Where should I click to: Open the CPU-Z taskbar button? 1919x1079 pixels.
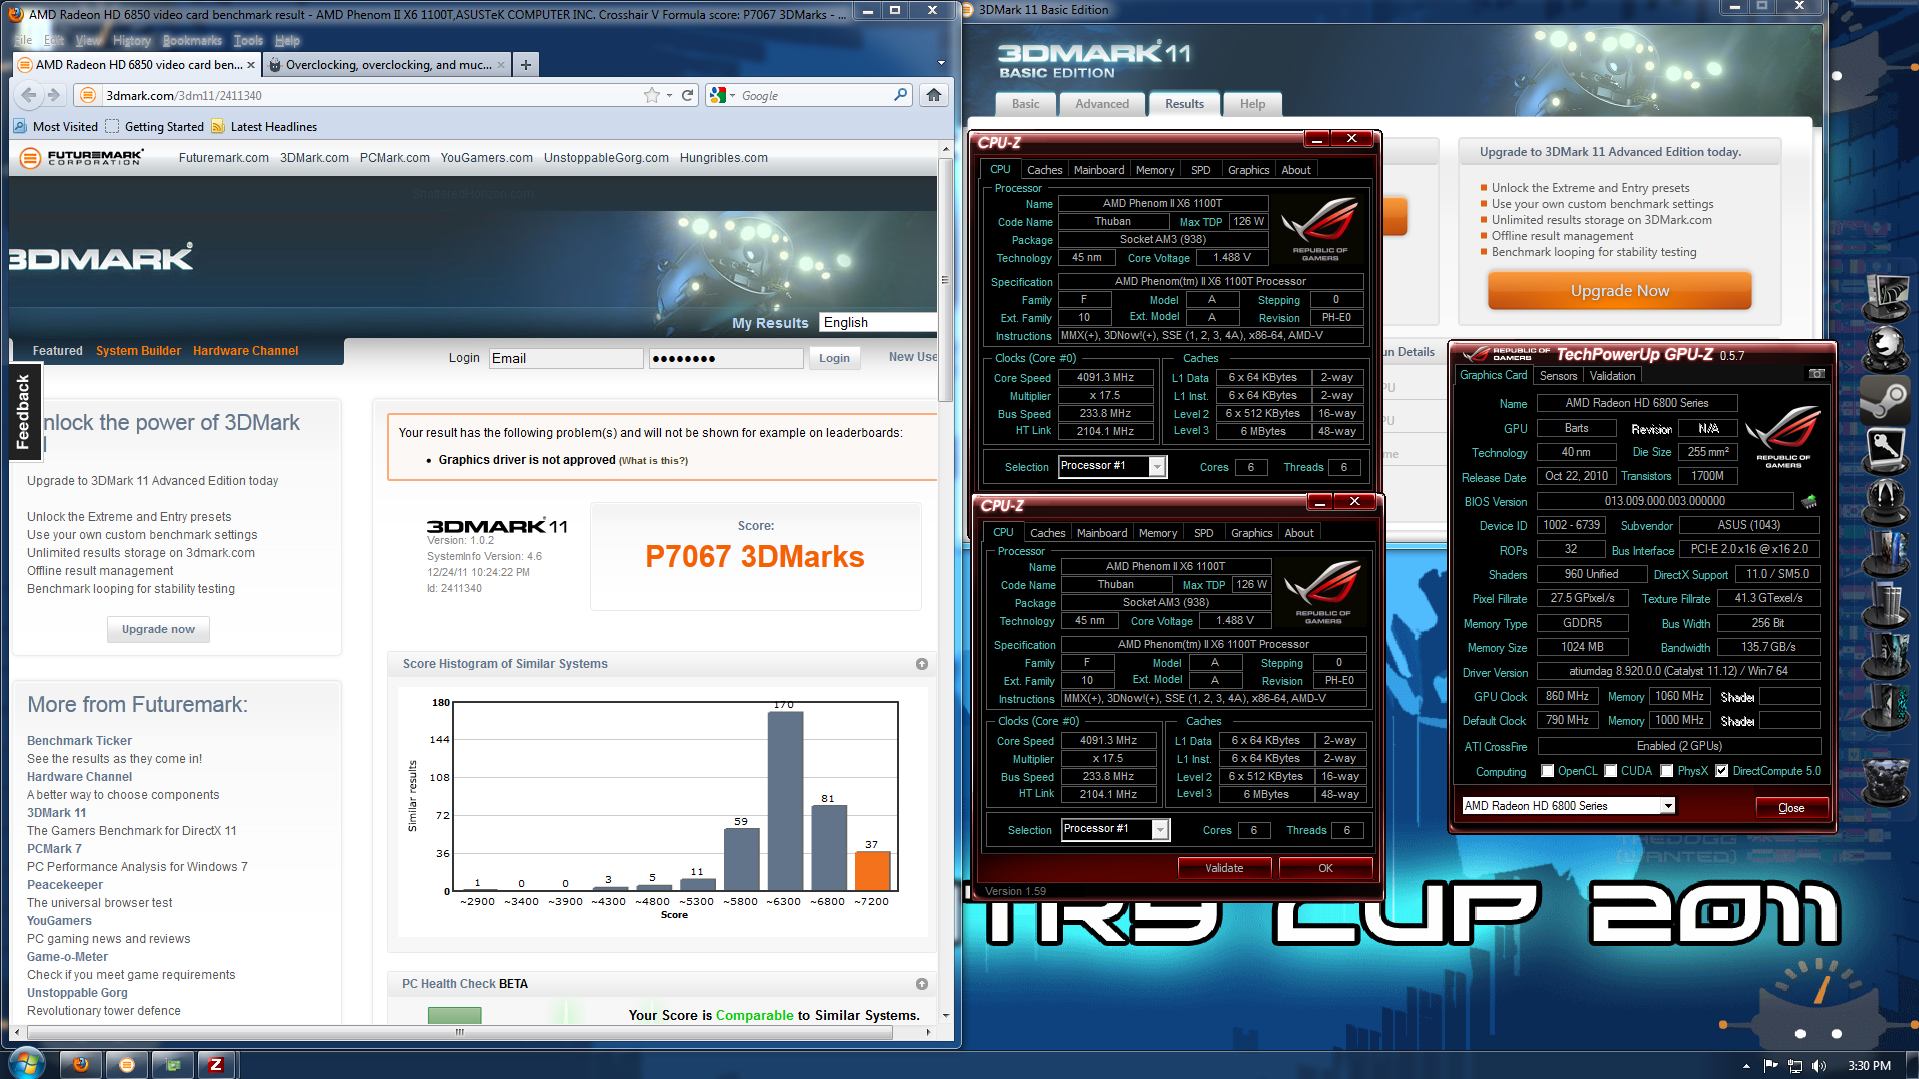tap(216, 1065)
